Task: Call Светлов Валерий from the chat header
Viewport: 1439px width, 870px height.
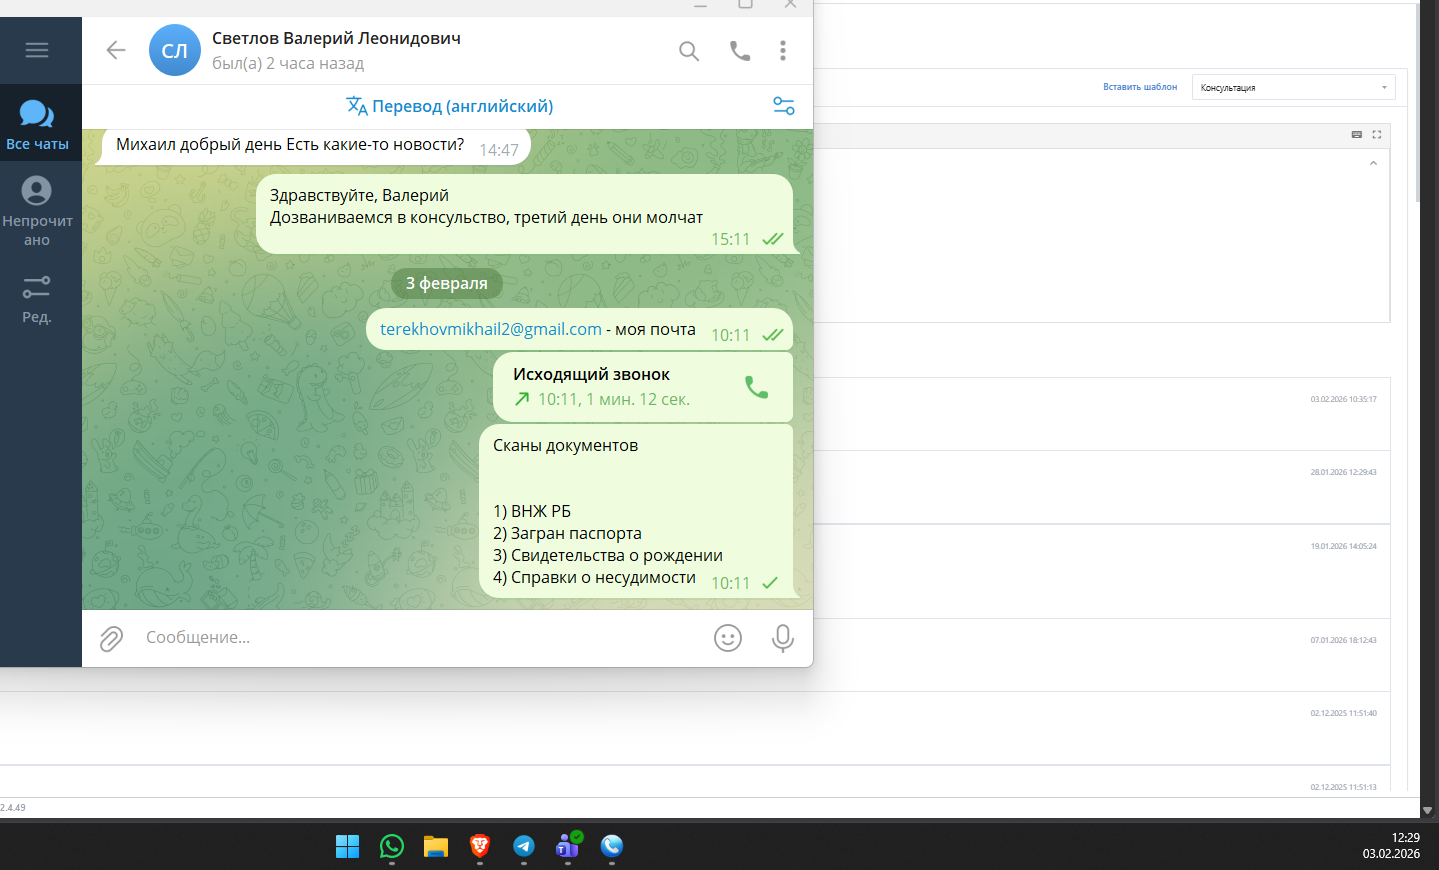Action: click(x=740, y=50)
